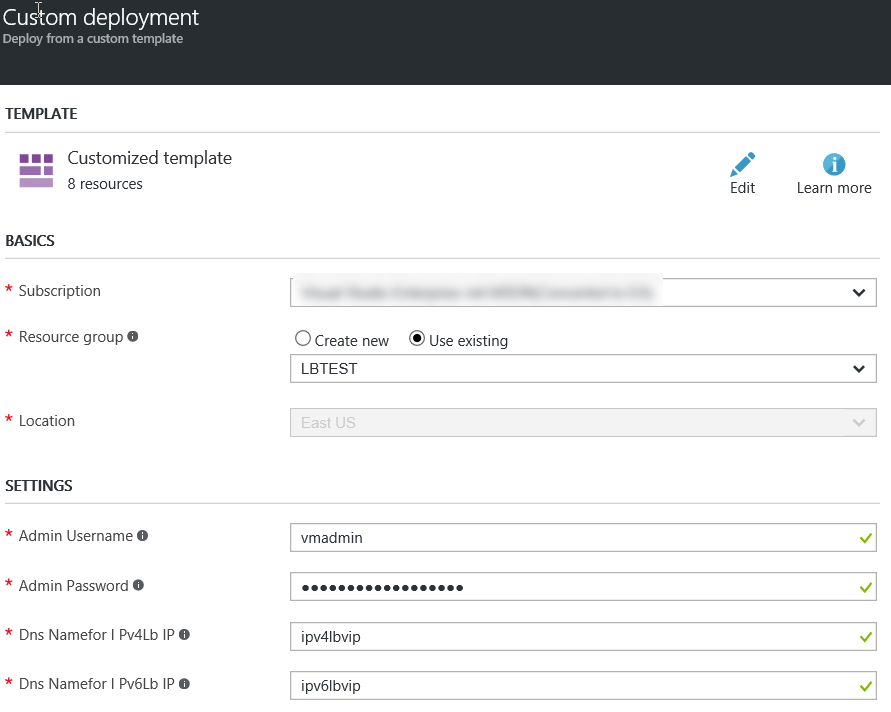Click the Edit label under the pencil
The width and height of the screenshot is (891, 712).
[742, 188]
